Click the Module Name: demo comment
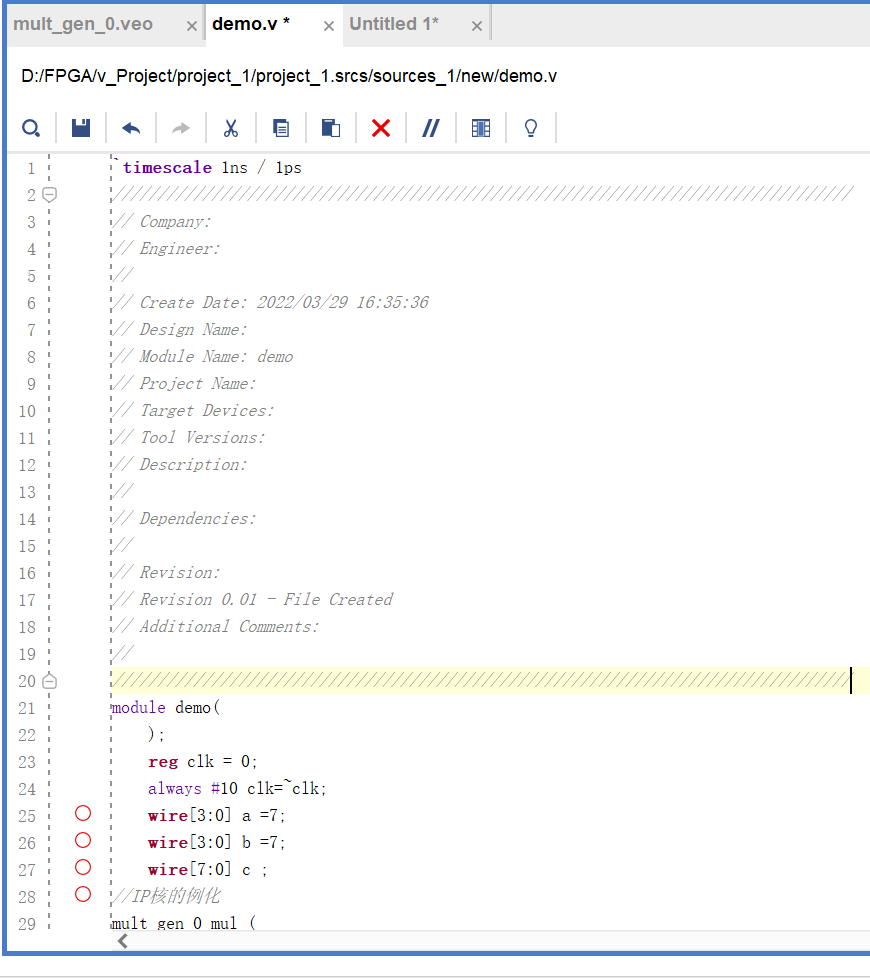Image resolution: width=870 pixels, height=978 pixels. [x=203, y=357]
